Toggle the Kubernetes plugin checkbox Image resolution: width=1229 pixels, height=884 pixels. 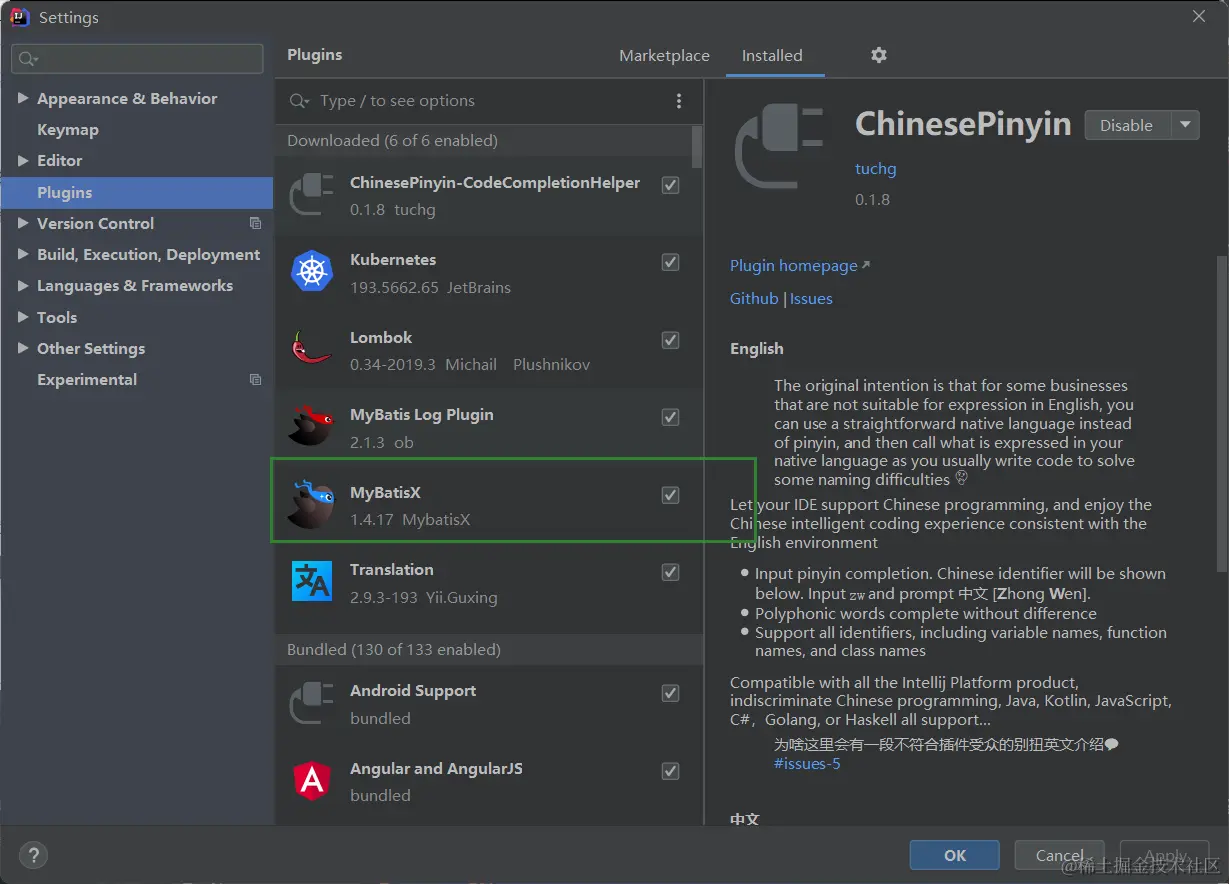671,262
